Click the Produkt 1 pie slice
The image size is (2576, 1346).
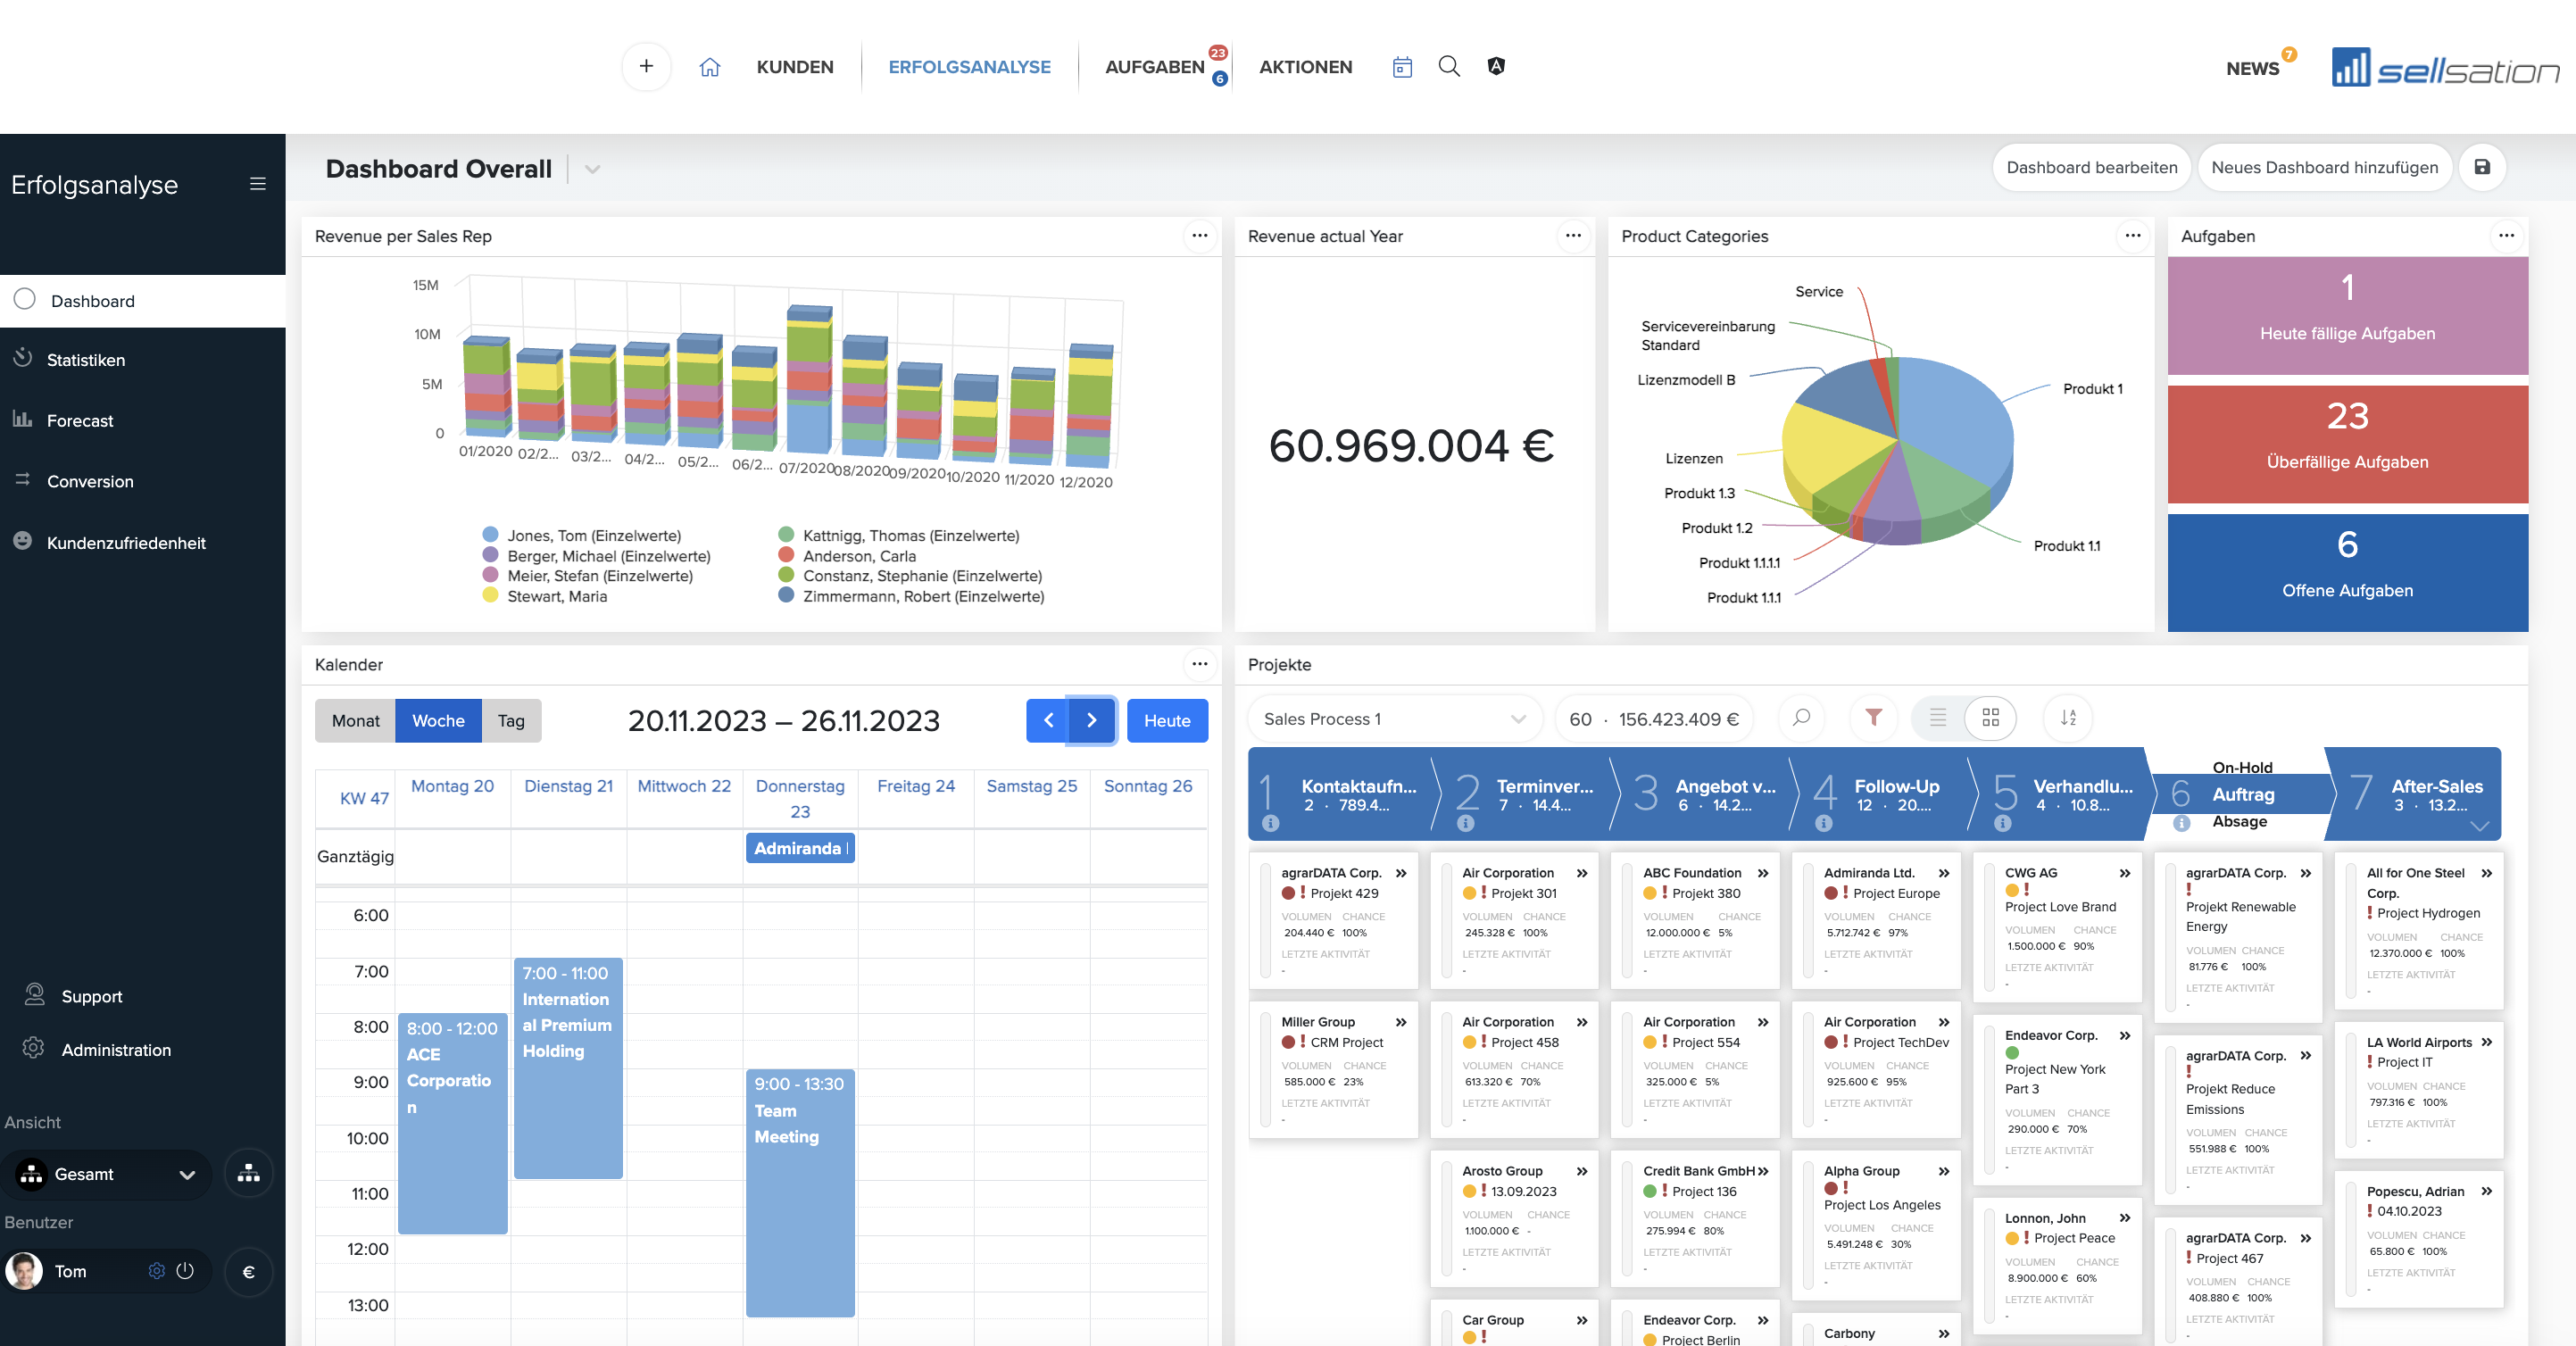[x=1950, y=420]
